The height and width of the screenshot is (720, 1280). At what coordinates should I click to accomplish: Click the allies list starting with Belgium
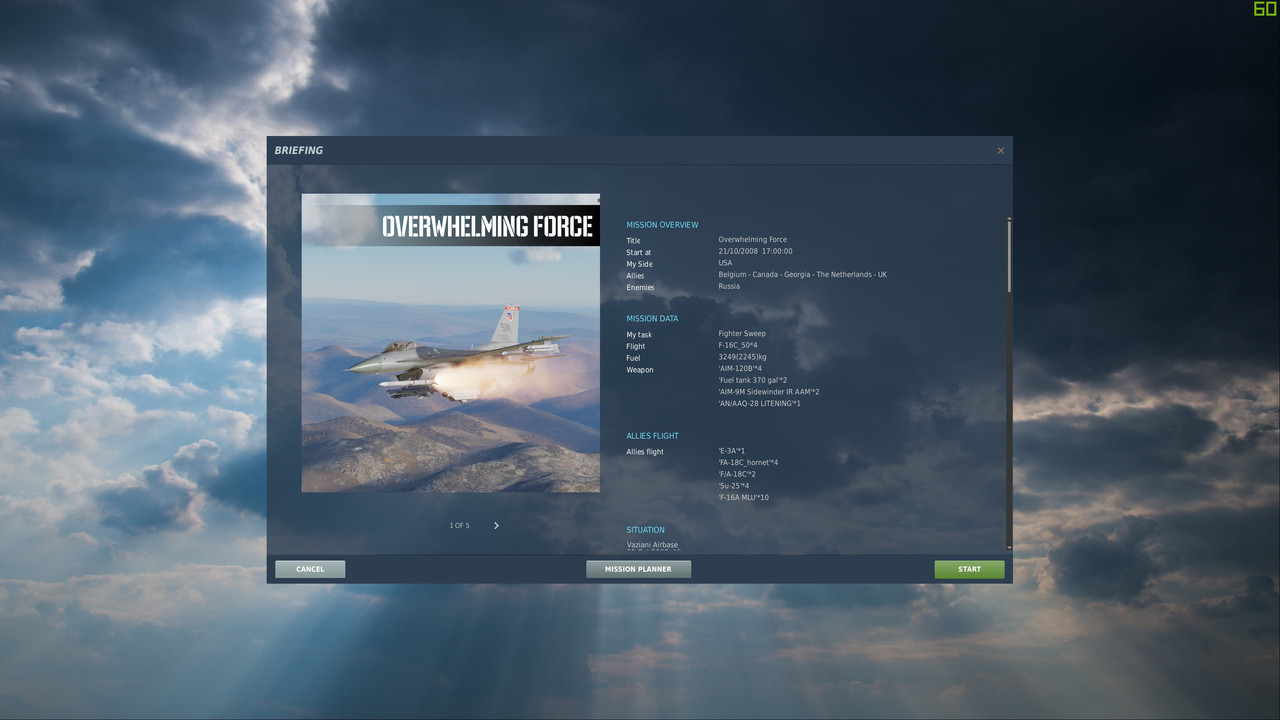pos(802,275)
